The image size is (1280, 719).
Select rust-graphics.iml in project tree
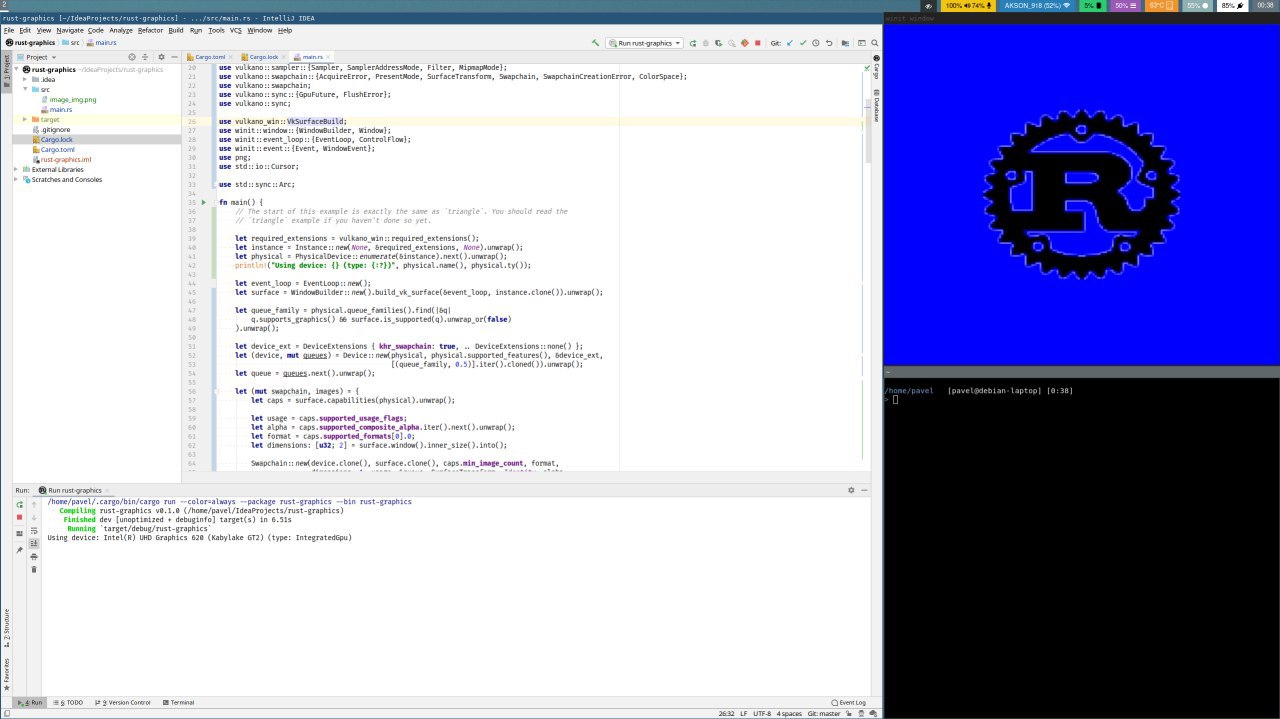pos(66,159)
